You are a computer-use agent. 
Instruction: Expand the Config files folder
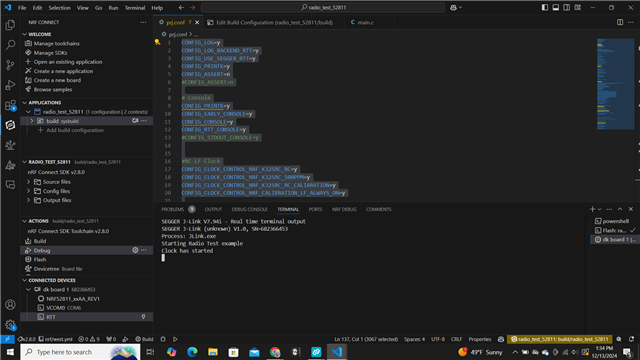click(x=29, y=191)
